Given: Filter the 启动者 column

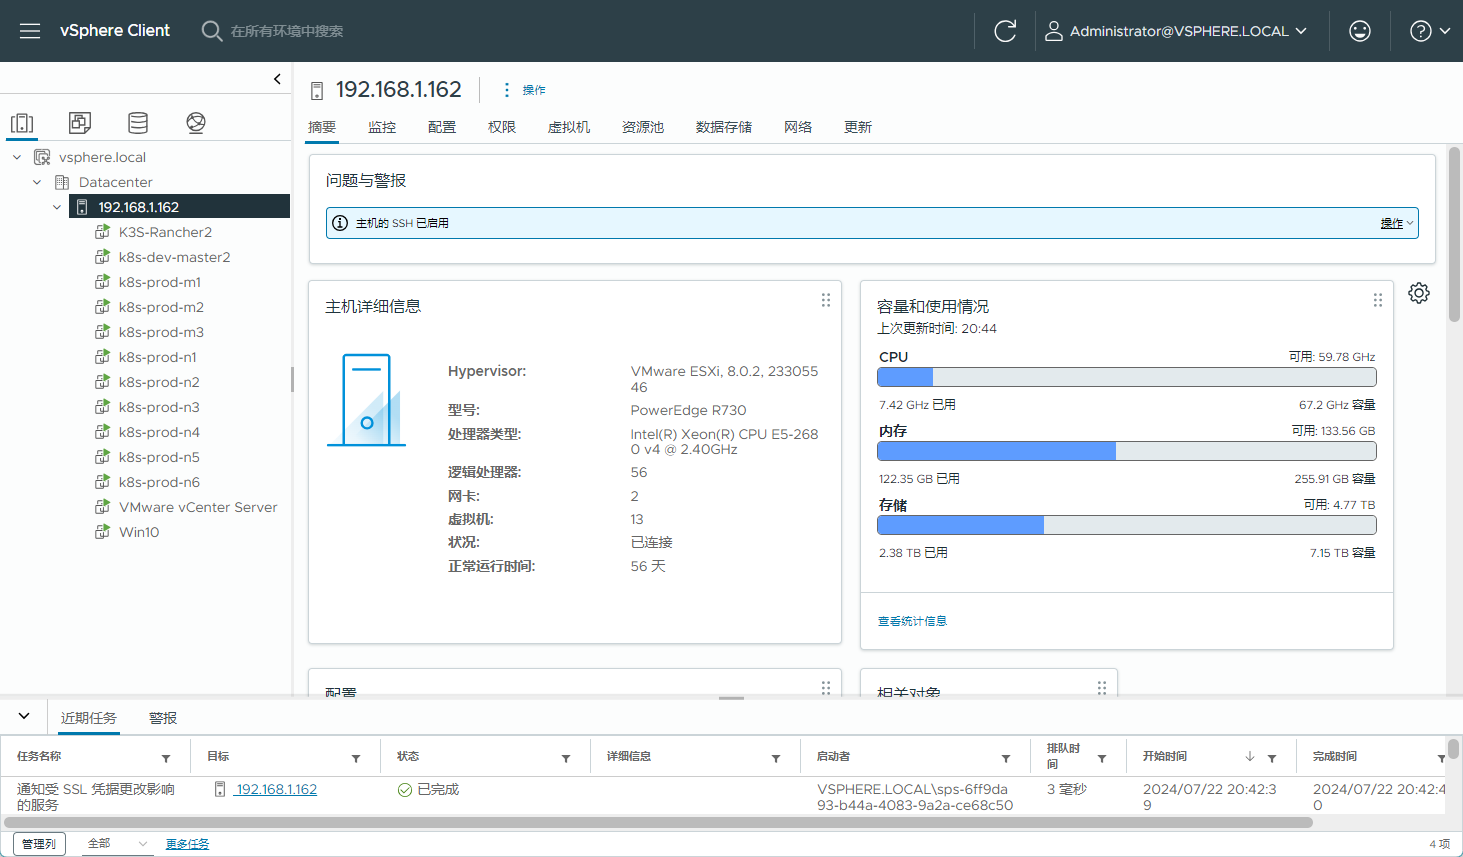Looking at the screenshot, I should point(1006,759).
